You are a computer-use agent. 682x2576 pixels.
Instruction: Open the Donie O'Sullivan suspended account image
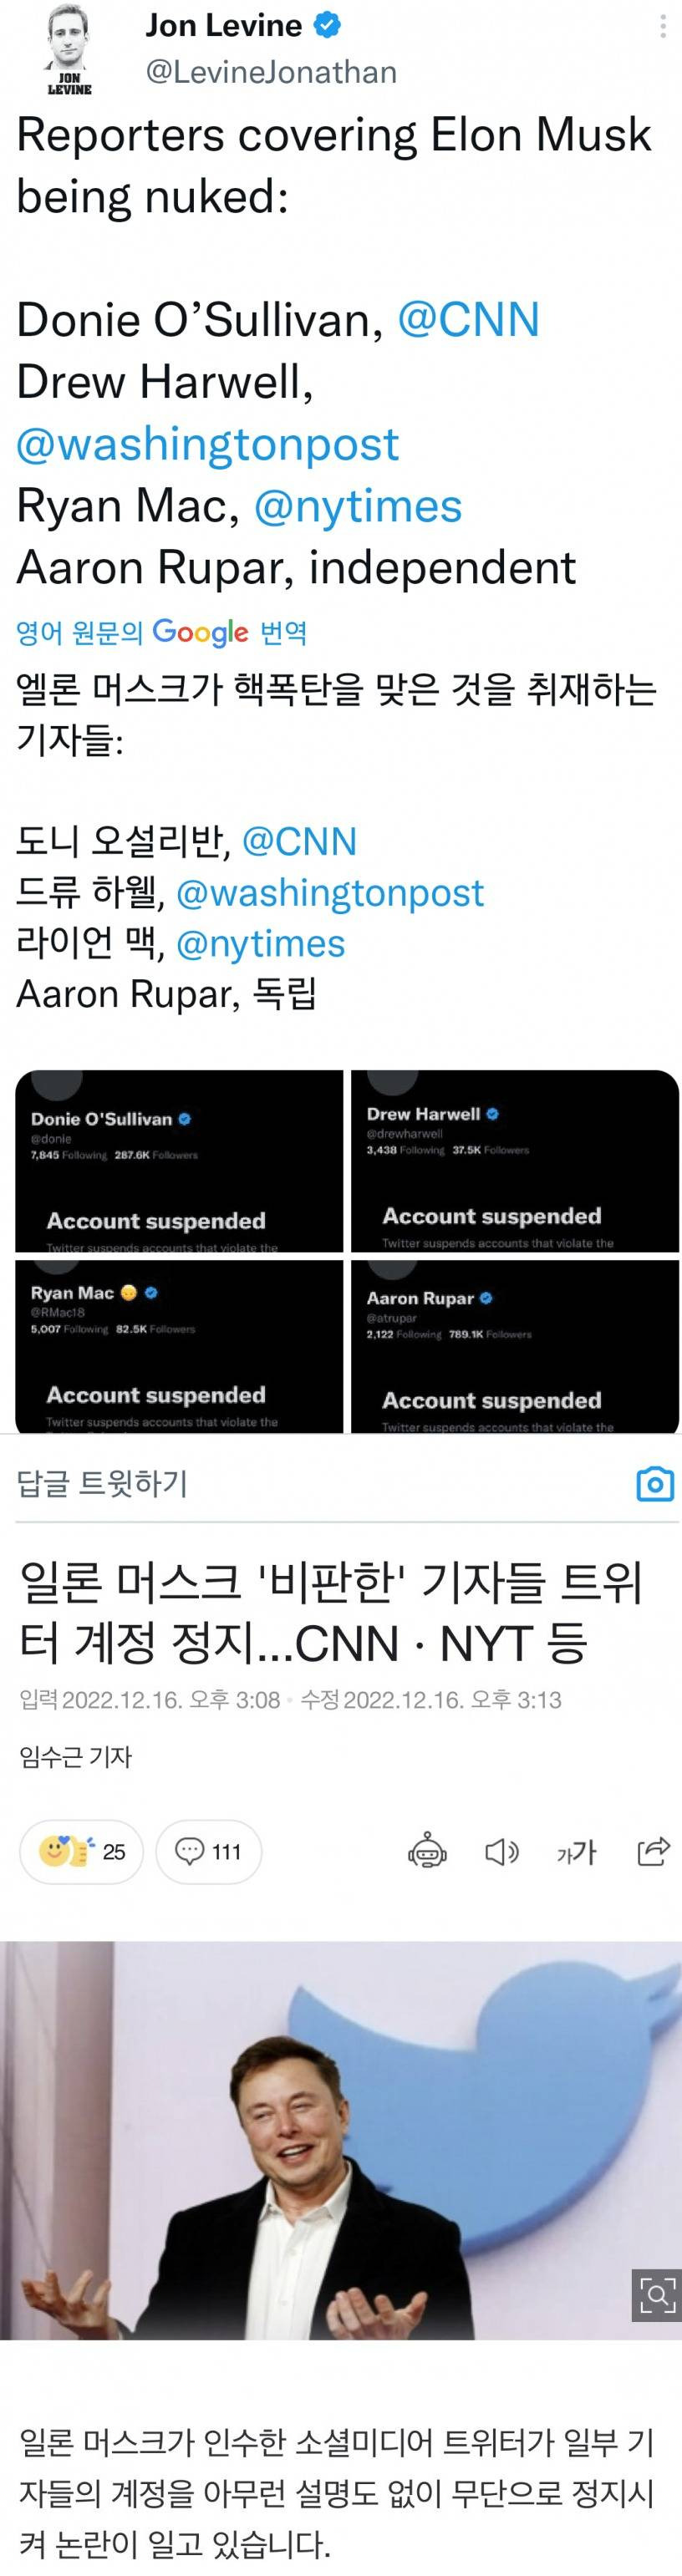(179, 1161)
